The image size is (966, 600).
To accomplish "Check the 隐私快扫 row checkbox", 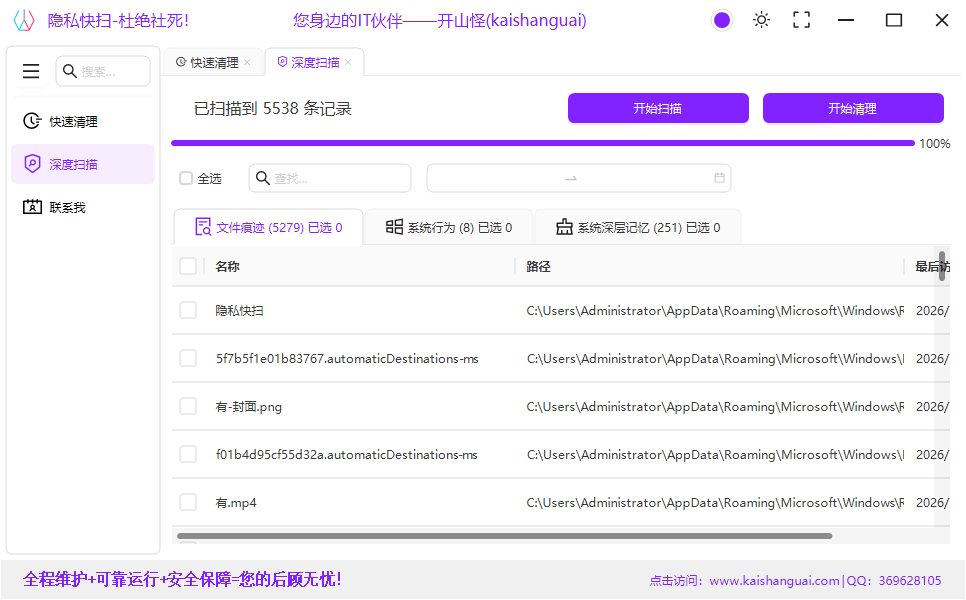I will (188, 310).
